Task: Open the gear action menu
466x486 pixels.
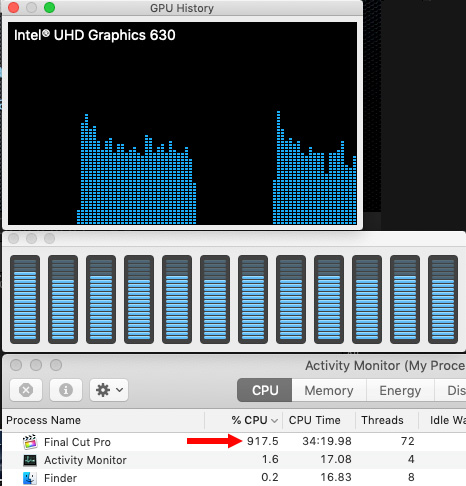Action: 109,390
